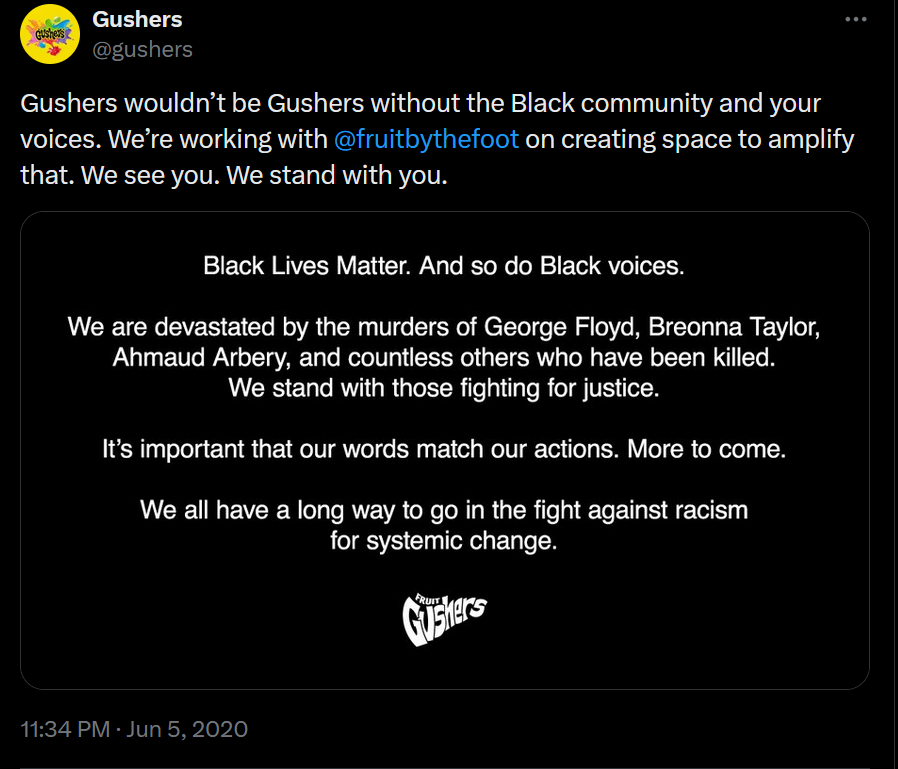Click the line starting "Ahmaud Arbery"
Image resolution: width=898 pixels, height=769 pixels.
pos(444,357)
